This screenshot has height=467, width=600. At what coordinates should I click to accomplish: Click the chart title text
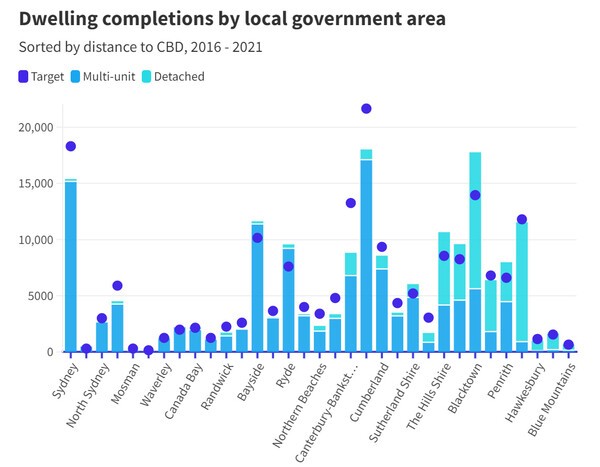pos(232,18)
